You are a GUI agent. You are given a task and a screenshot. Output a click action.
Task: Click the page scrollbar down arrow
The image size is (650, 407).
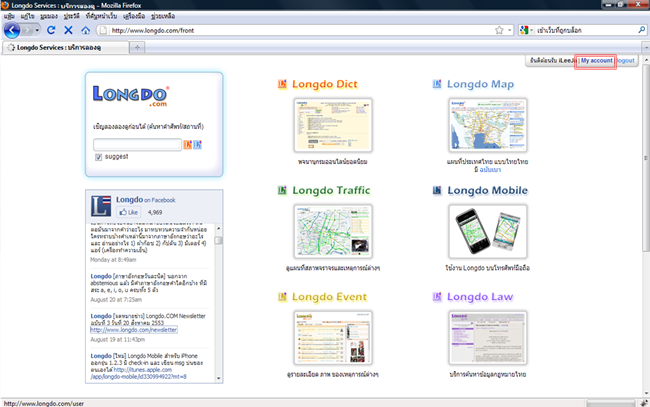click(646, 393)
